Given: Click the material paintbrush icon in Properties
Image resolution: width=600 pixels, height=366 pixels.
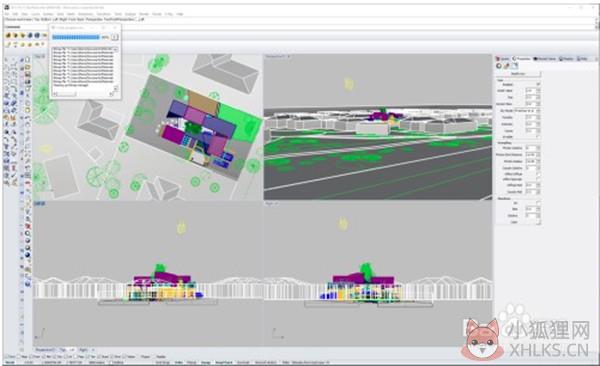Looking at the screenshot, I should click(x=507, y=66).
